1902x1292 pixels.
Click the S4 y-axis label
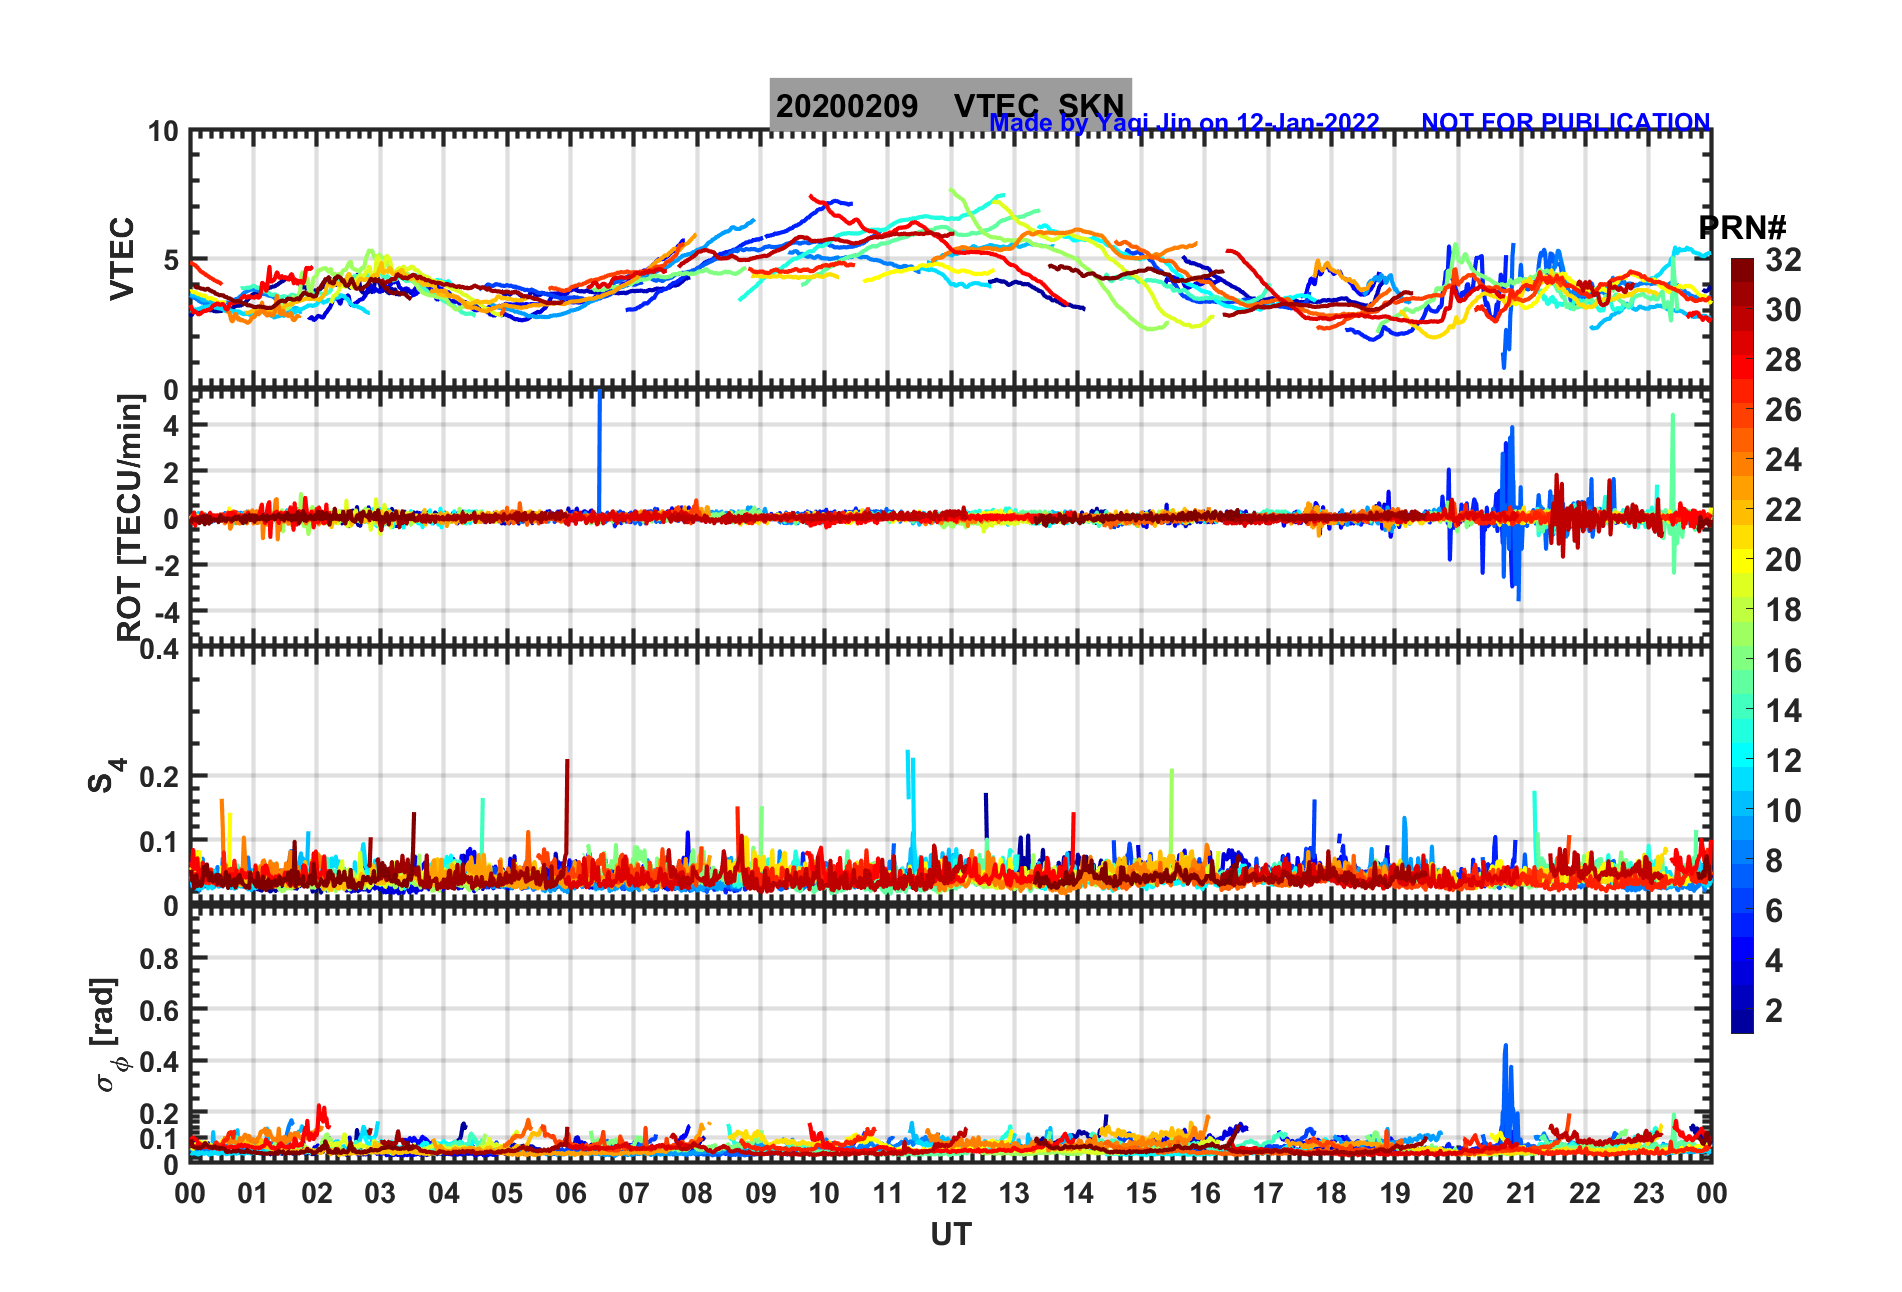pyautogui.click(x=106, y=775)
